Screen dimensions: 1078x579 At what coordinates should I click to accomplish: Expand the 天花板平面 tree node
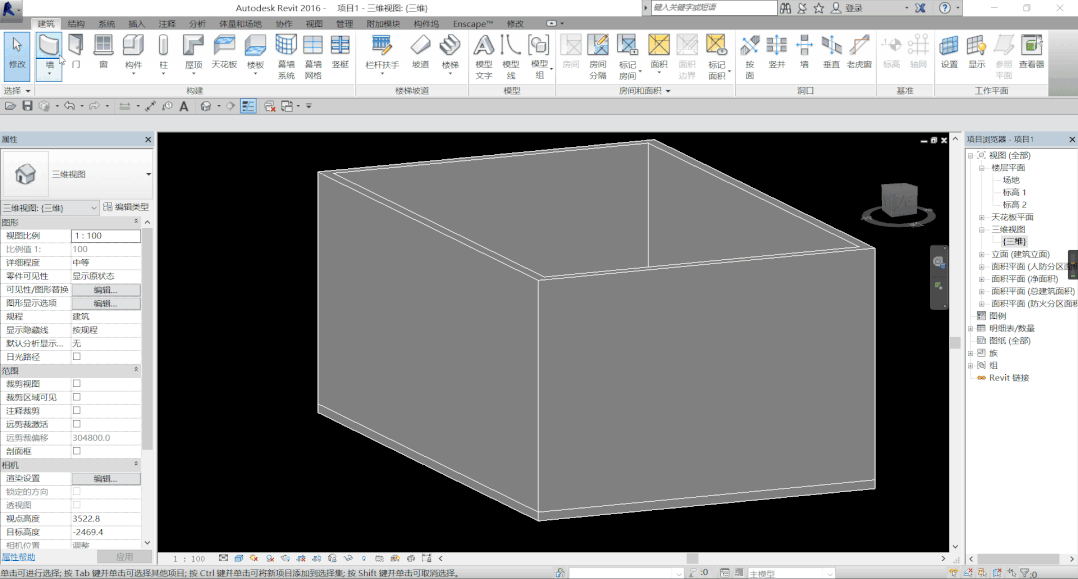981,217
